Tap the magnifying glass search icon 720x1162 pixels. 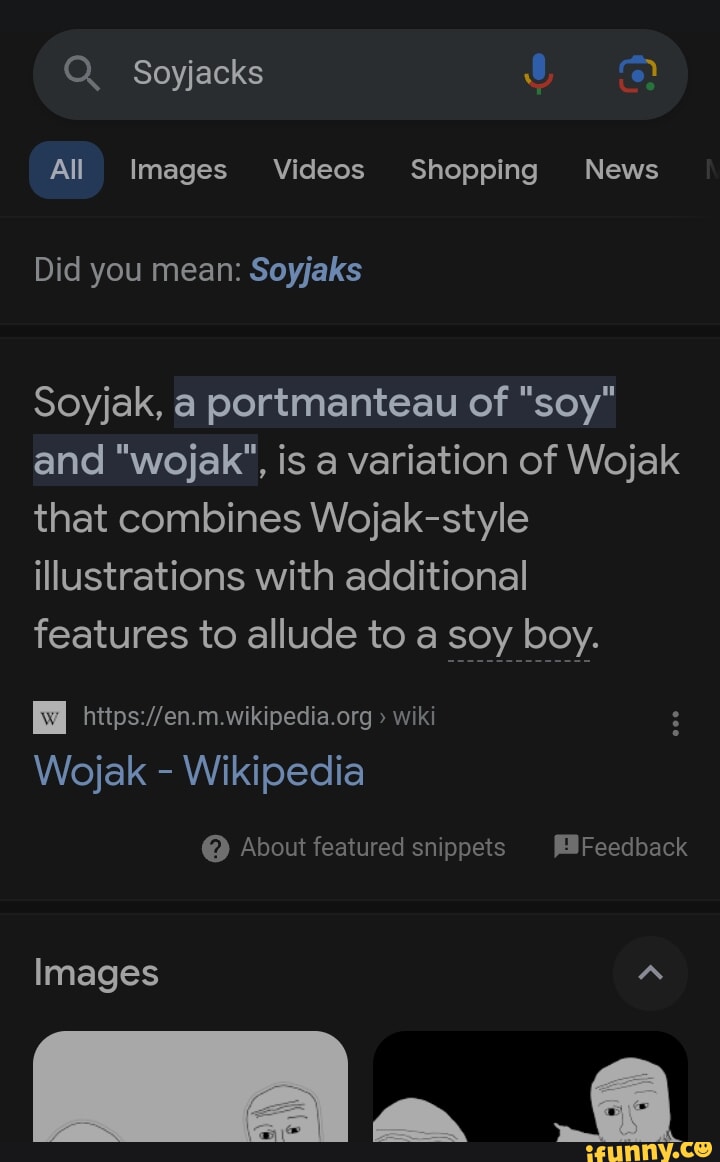[82, 73]
